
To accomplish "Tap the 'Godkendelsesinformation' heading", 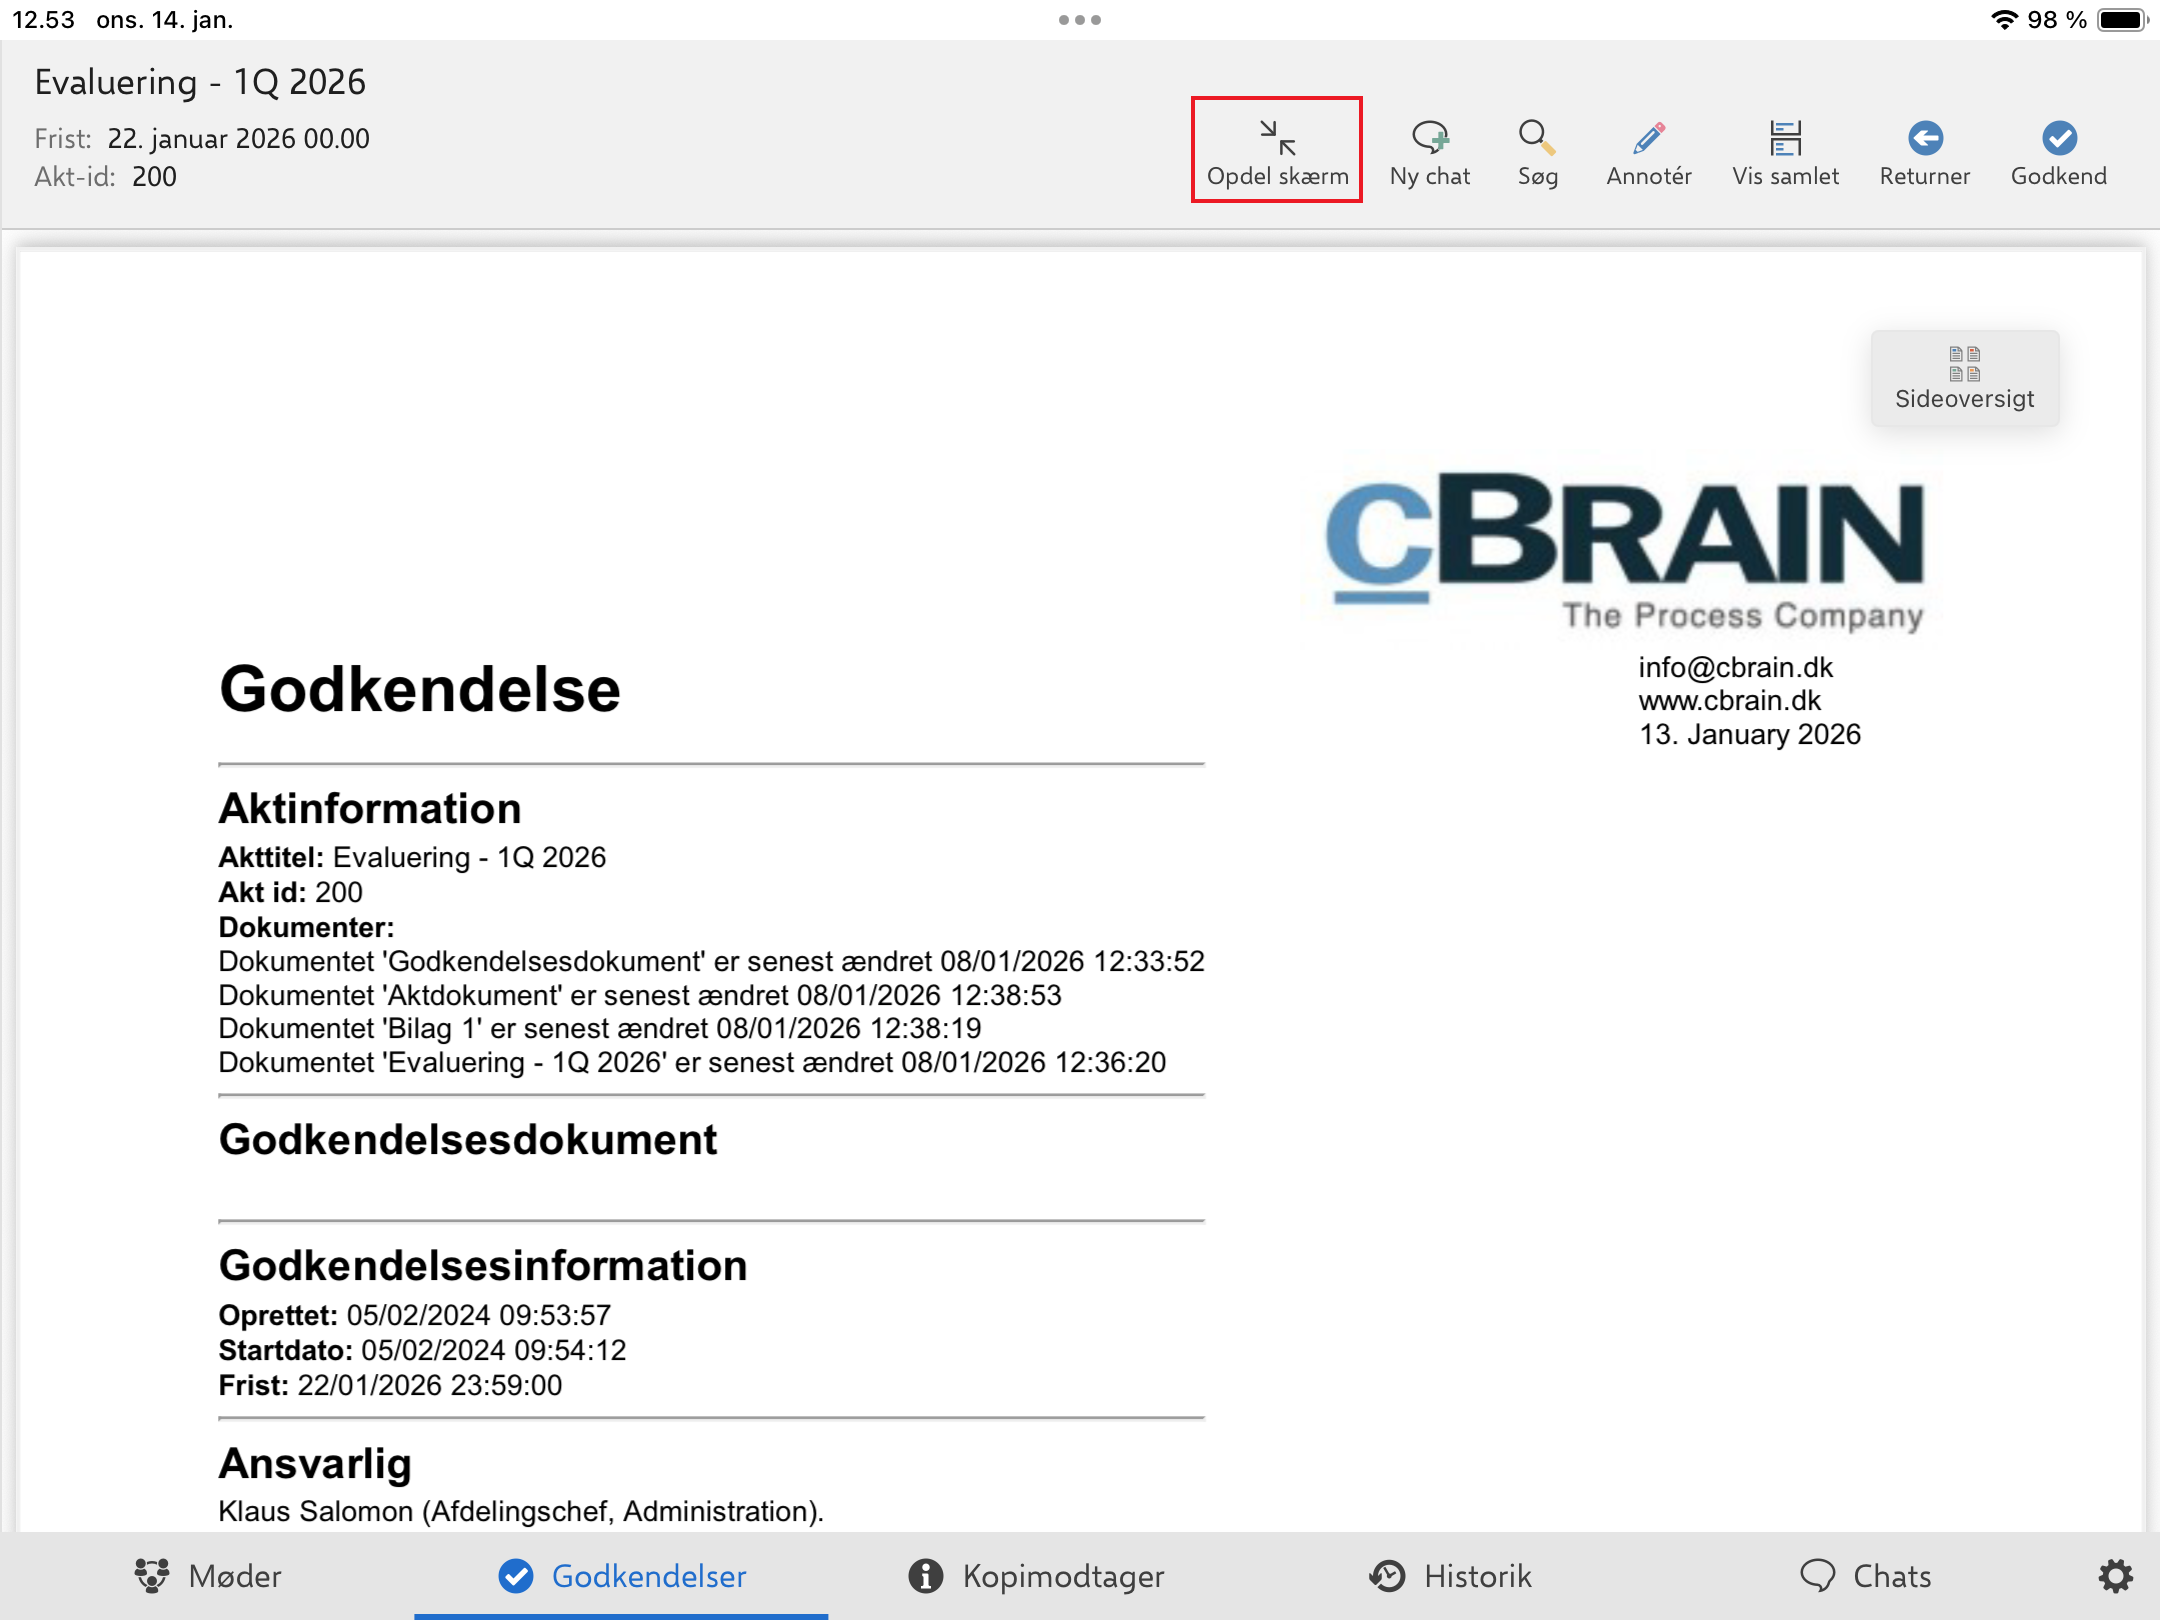I will click(483, 1265).
